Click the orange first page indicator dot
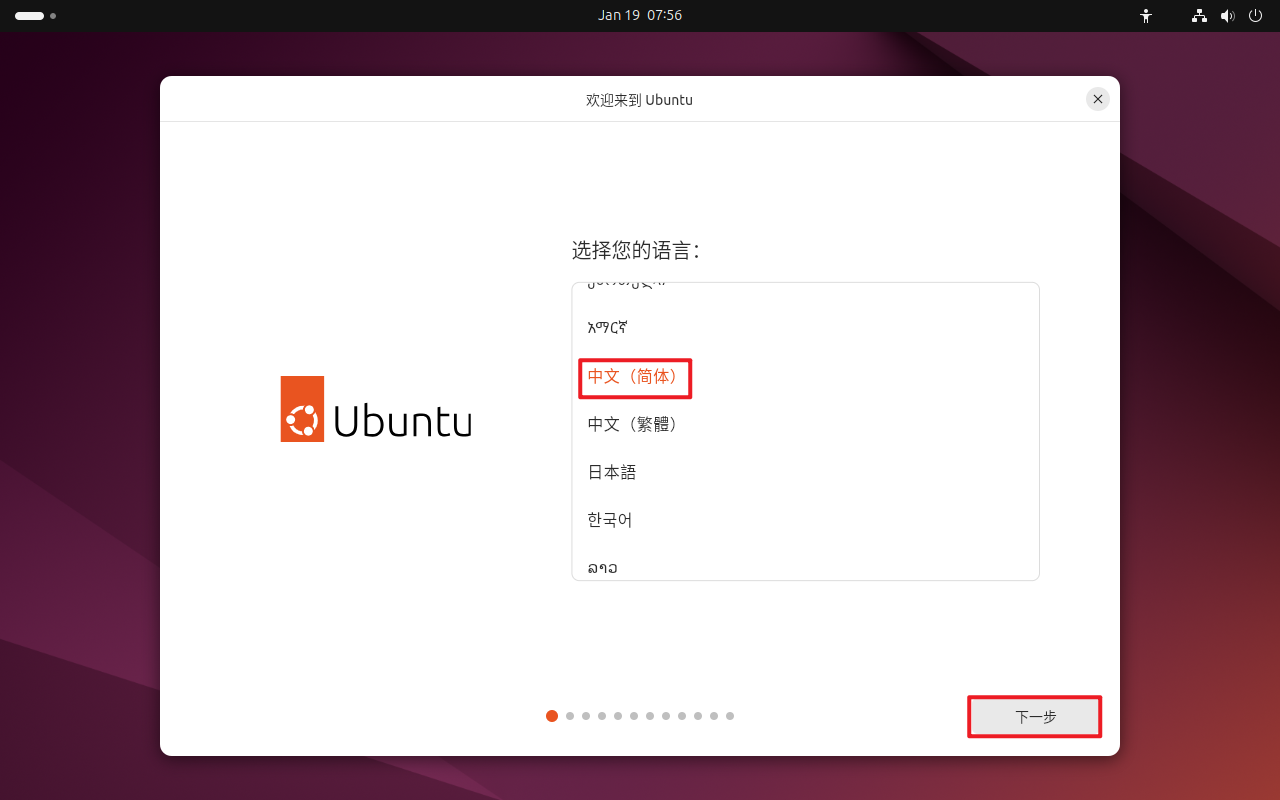This screenshot has height=800, width=1280. [x=552, y=716]
